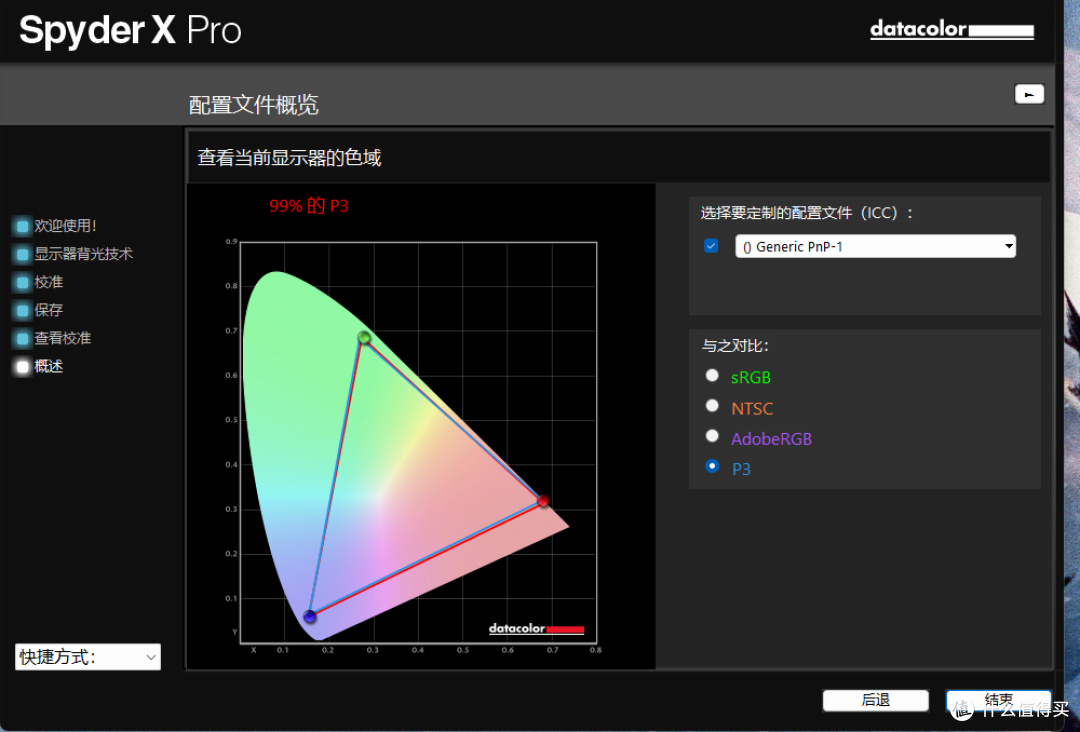Click the 结束 finish button
This screenshot has width=1080, height=732.
pyautogui.click(x=999, y=700)
